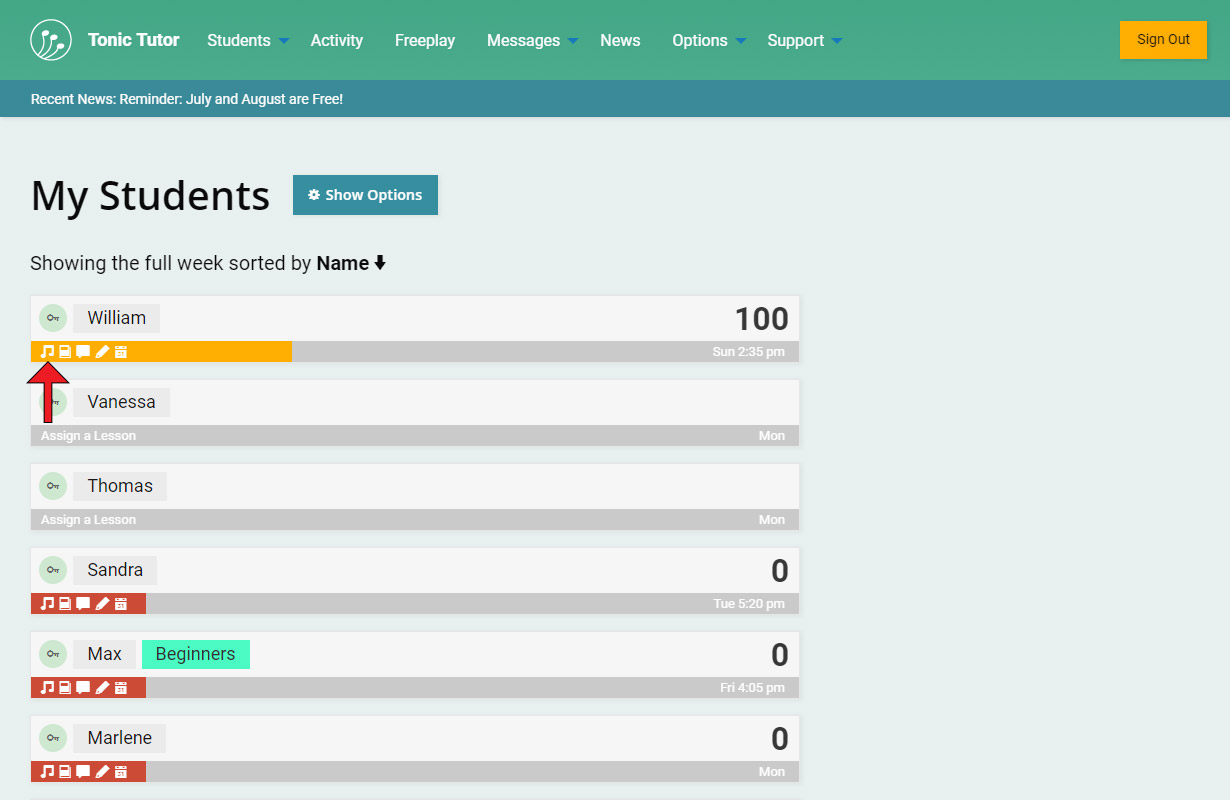Open the calendar icon in Marlene's row

tap(121, 772)
